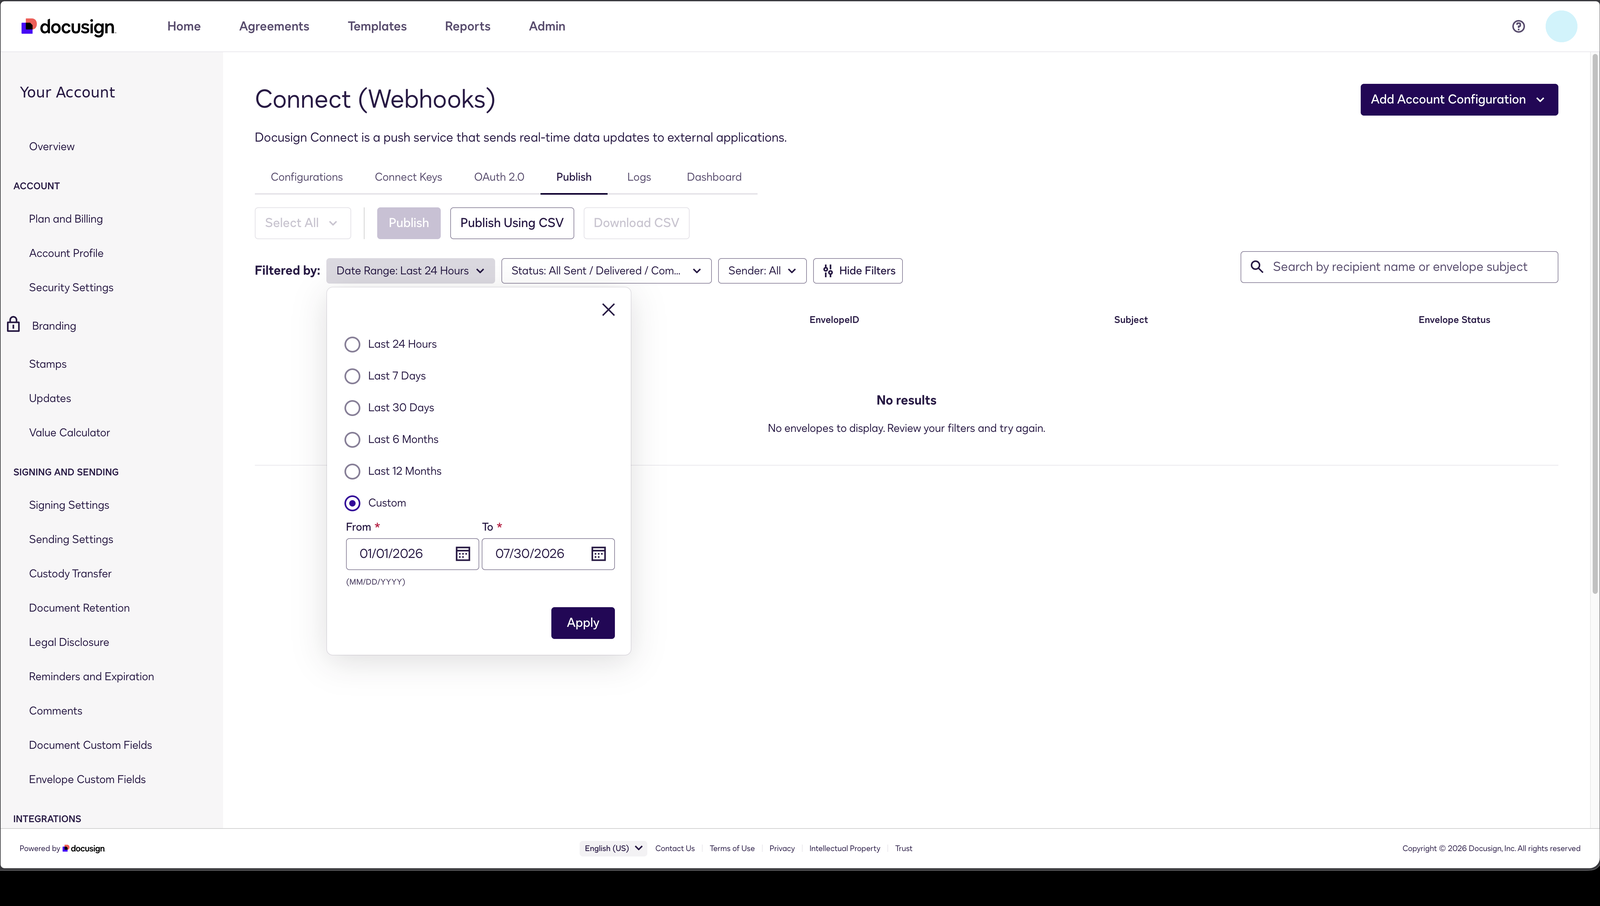The height and width of the screenshot is (906, 1600).
Task: Switch to the Configurations tab
Action: (x=307, y=177)
